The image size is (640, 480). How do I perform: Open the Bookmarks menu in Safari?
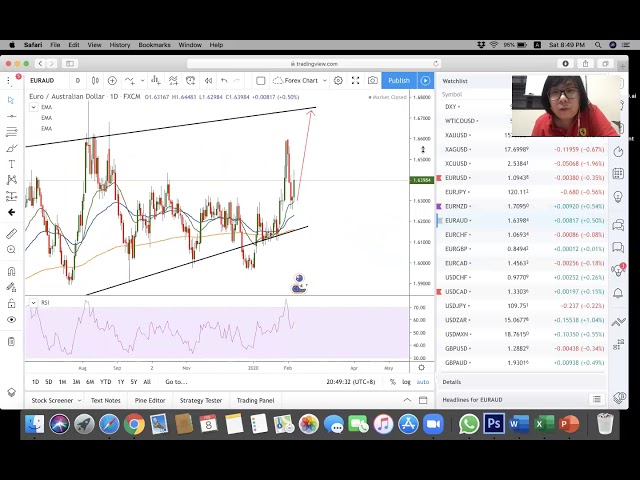[154, 45]
